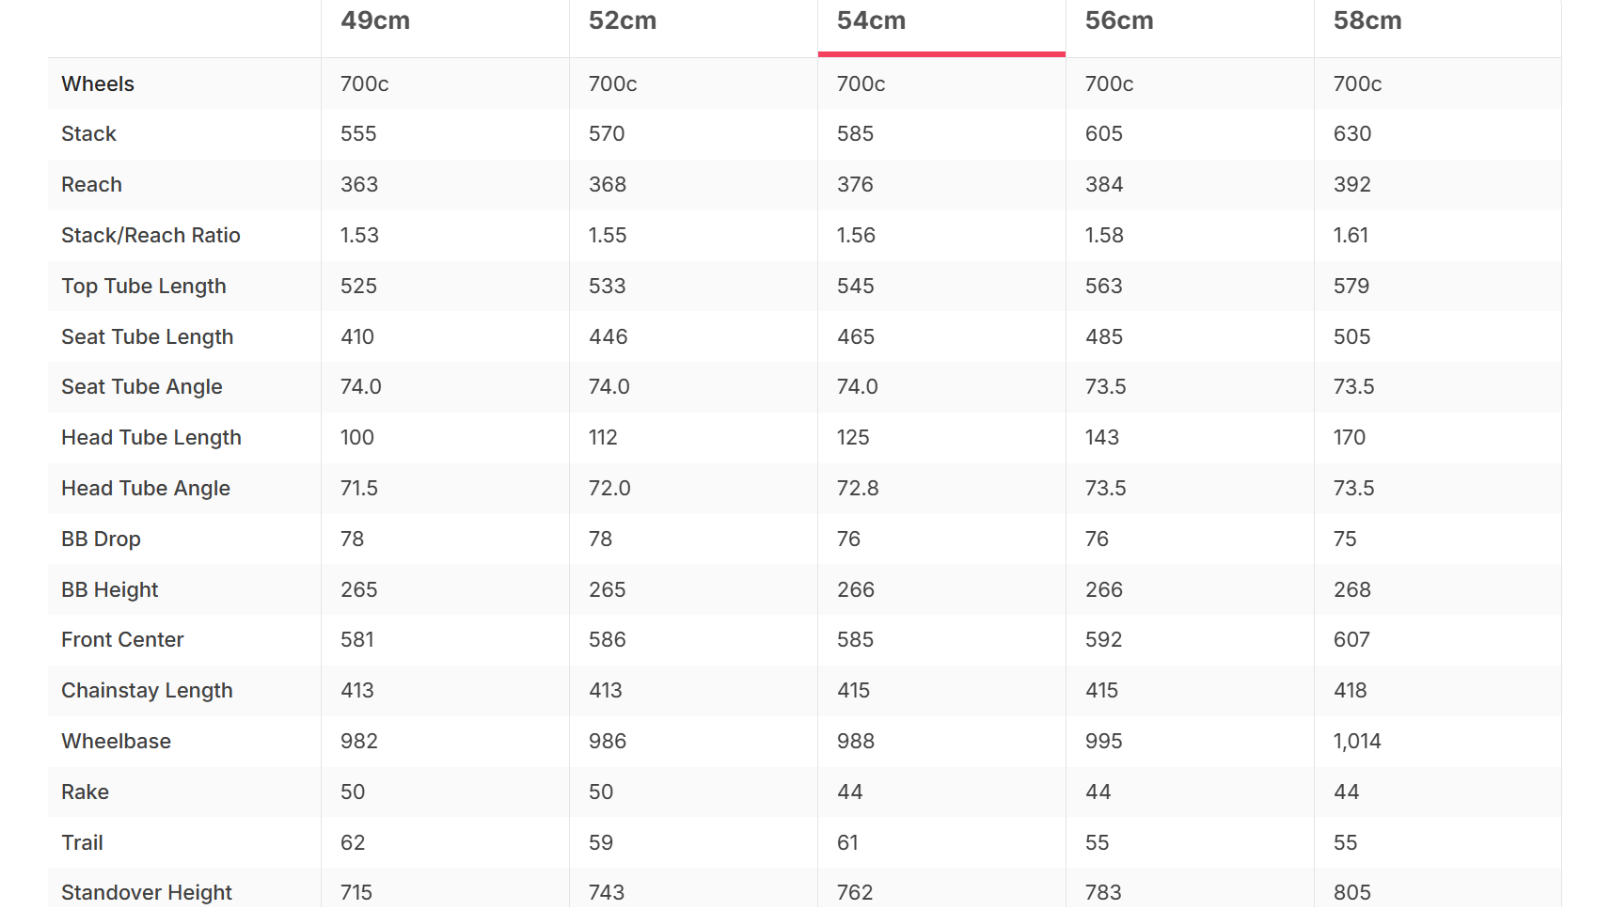Image resolution: width=1612 pixels, height=907 pixels.
Task: Click the Top Tube Length label
Action: 144,286
